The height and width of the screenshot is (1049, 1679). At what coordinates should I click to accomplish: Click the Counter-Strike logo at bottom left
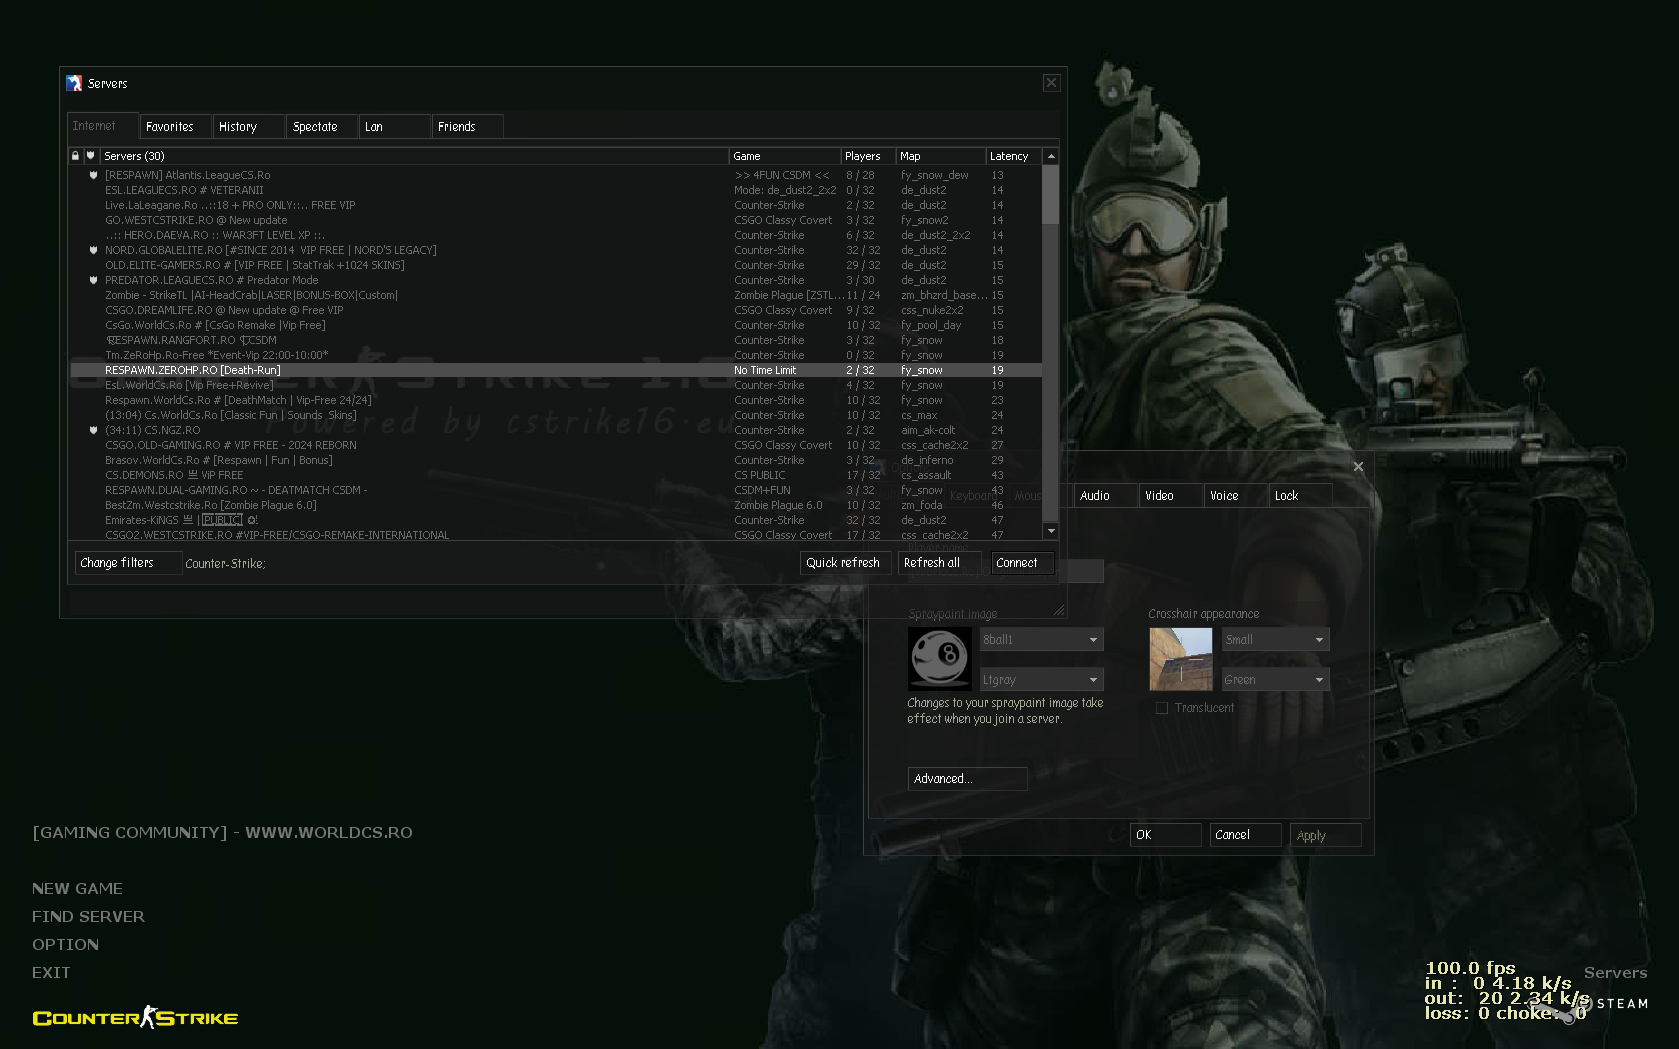(x=135, y=1018)
